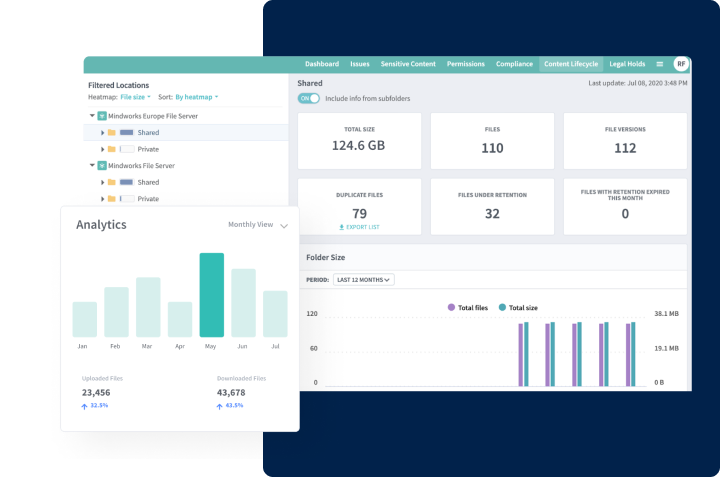This screenshot has width=720, height=477.
Task: Open the Monthly View dropdown in Analytics
Action: [257, 225]
